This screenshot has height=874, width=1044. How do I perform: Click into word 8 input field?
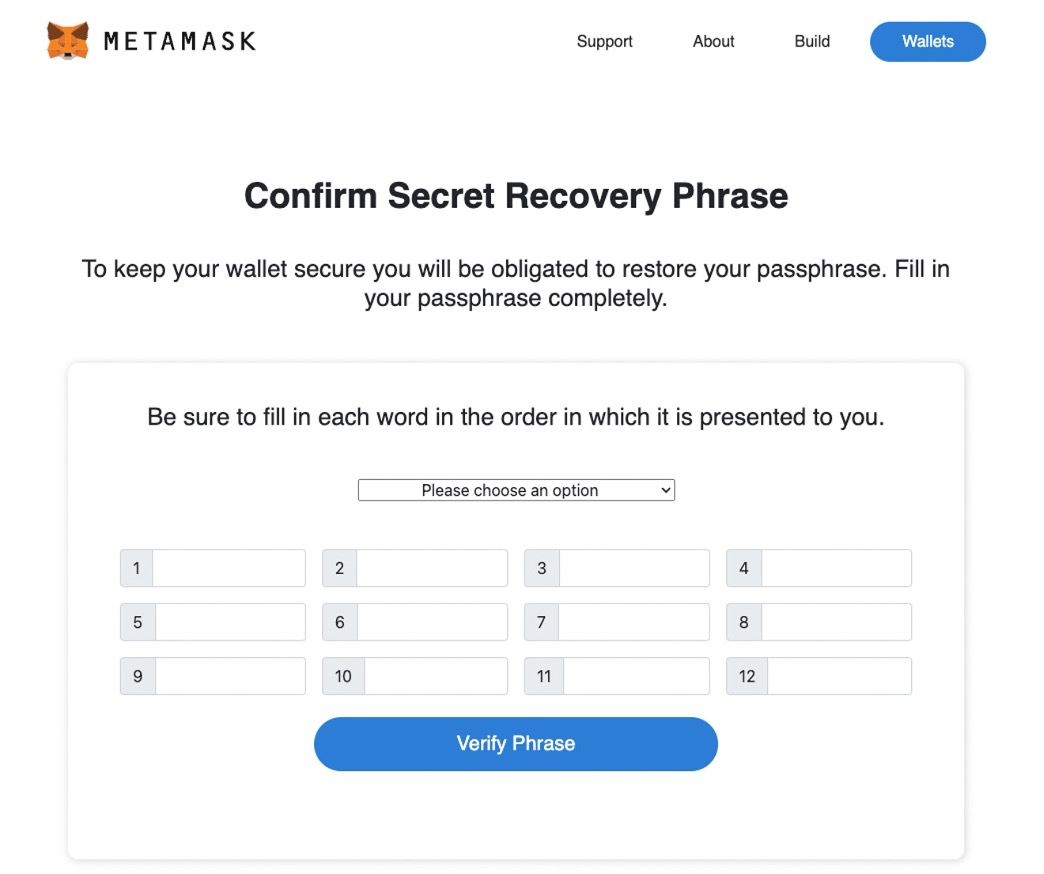(835, 622)
